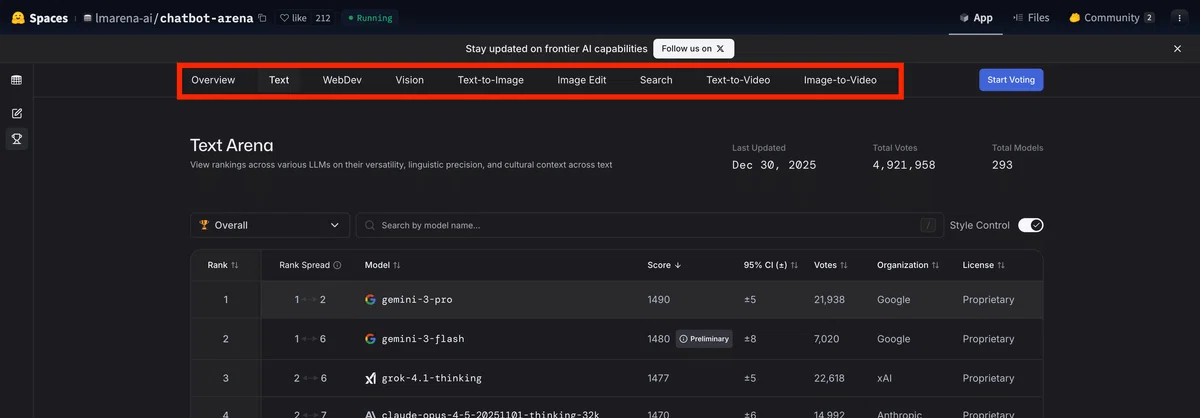Click the Google icon beside gemini-3-flash
The width and height of the screenshot is (1200, 418).
370,339
